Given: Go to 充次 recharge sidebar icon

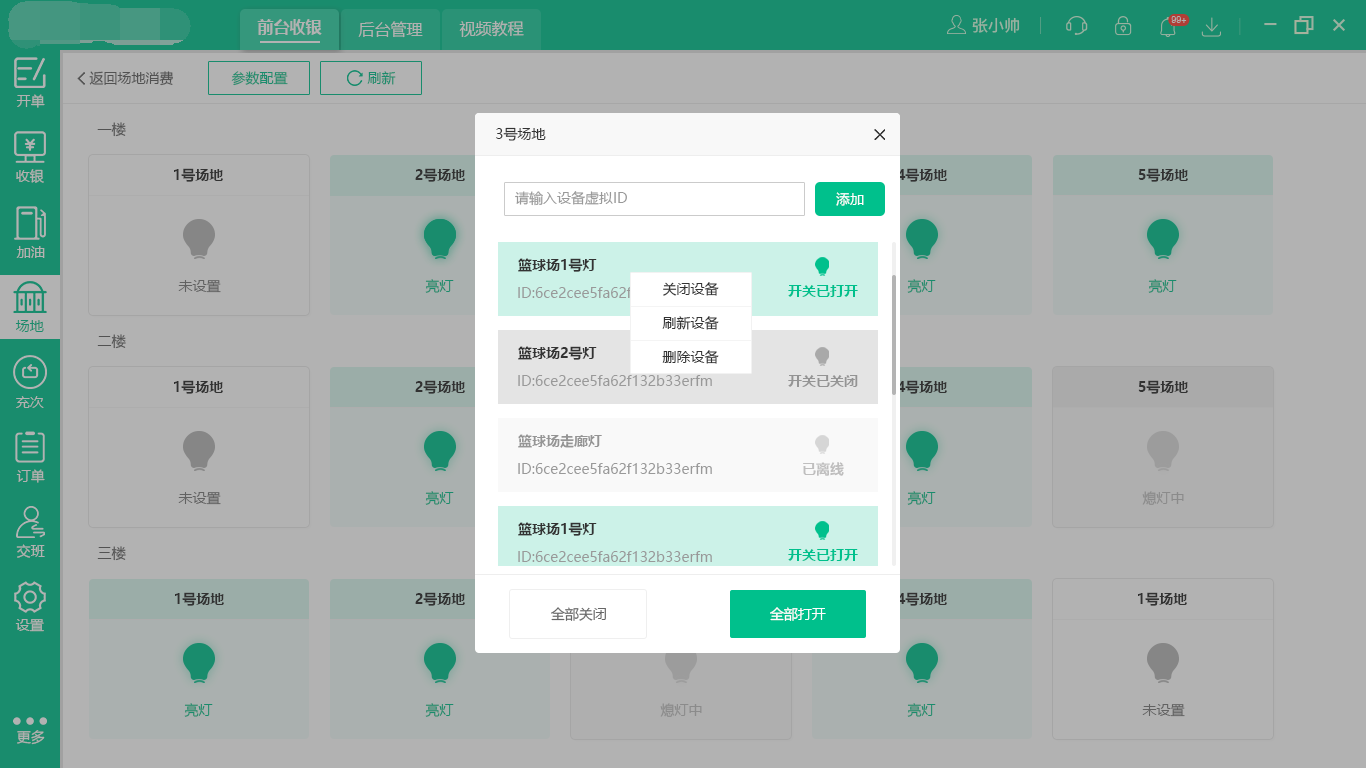Looking at the screenshot, I should pos(30,382).
